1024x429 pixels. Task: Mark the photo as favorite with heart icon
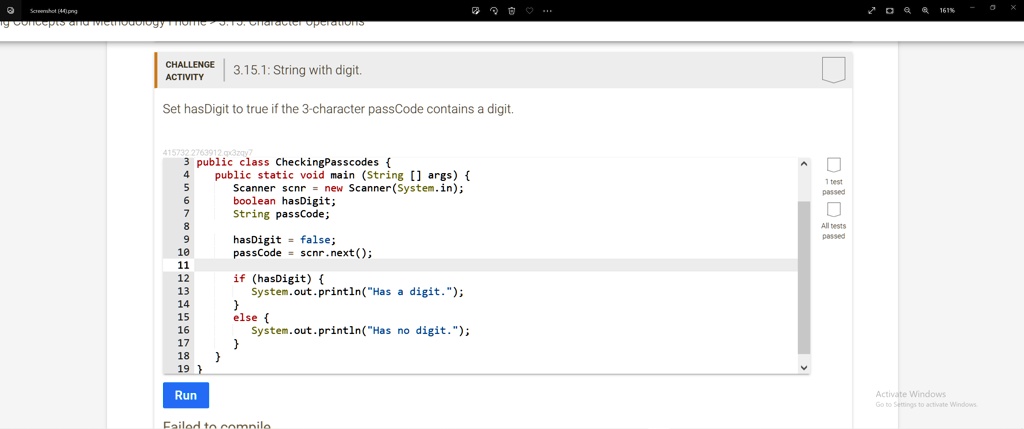pos(530,10)
